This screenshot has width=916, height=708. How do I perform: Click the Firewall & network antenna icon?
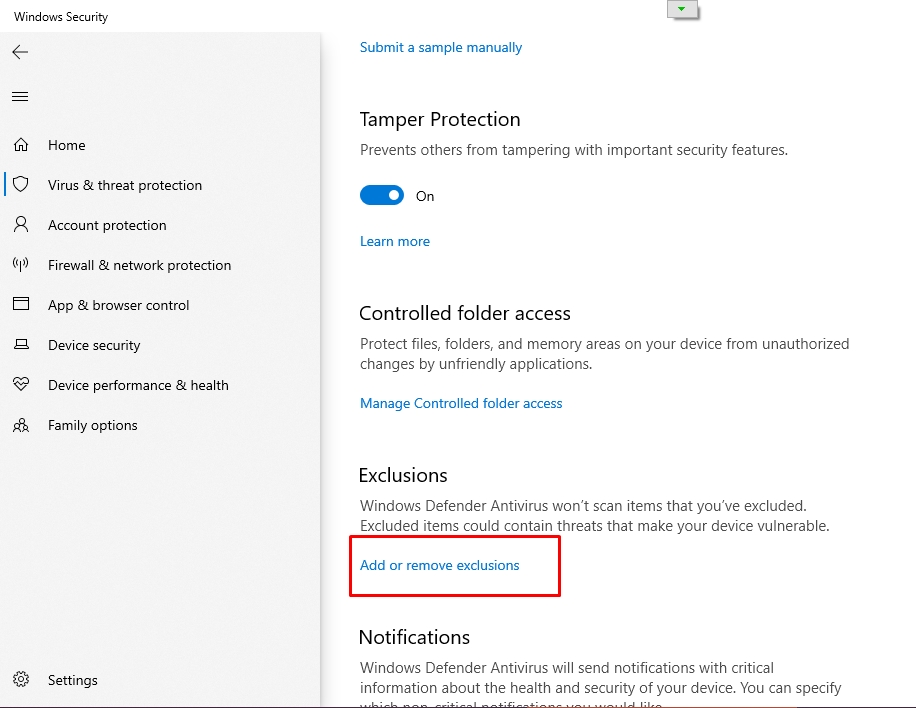(x=21, y=265)
